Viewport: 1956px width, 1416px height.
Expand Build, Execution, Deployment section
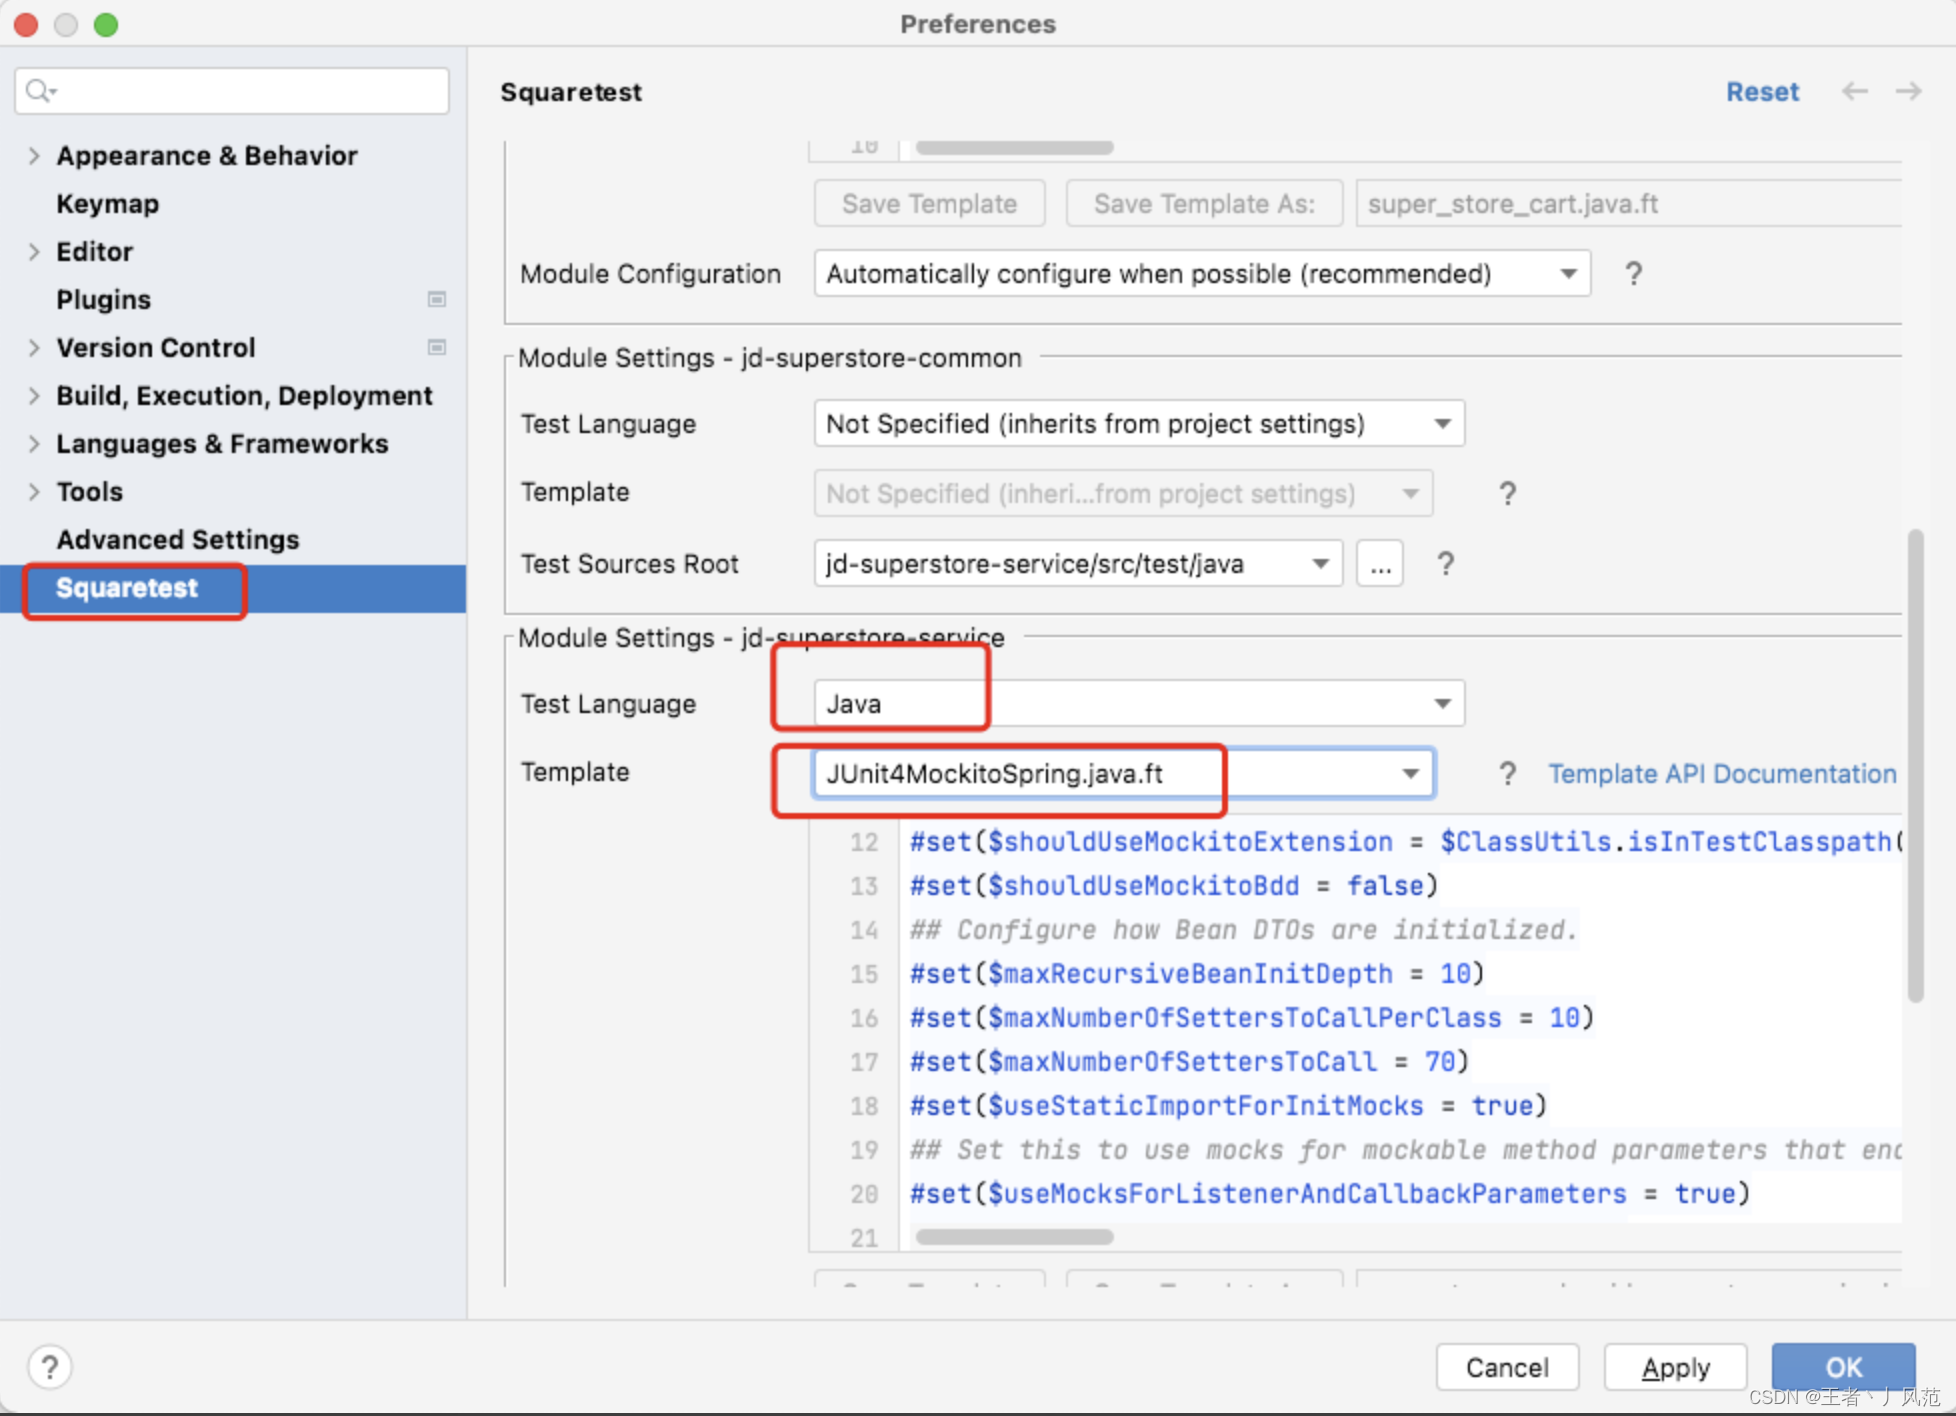pyautogui.click(x=34, y=396)
